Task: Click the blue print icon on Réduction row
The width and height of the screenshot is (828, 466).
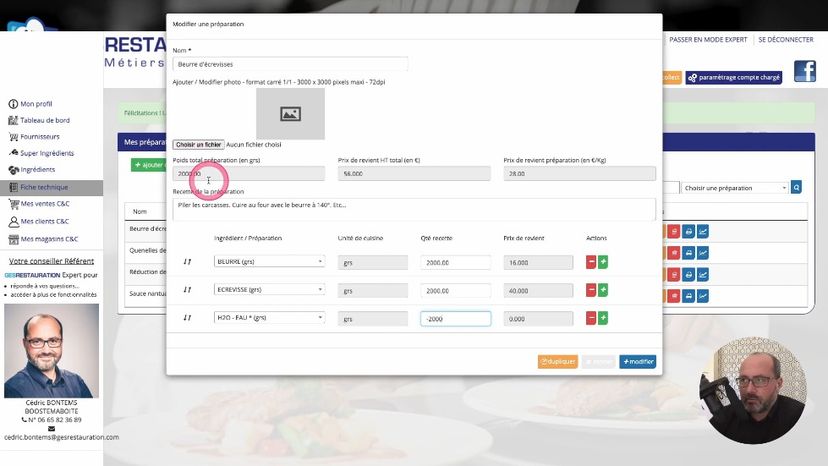Action: tap(688, 275)
